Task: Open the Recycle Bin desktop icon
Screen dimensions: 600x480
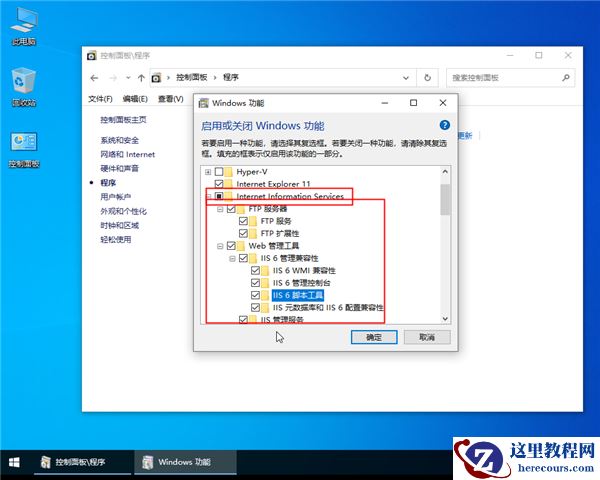Action: coord(24,87)
